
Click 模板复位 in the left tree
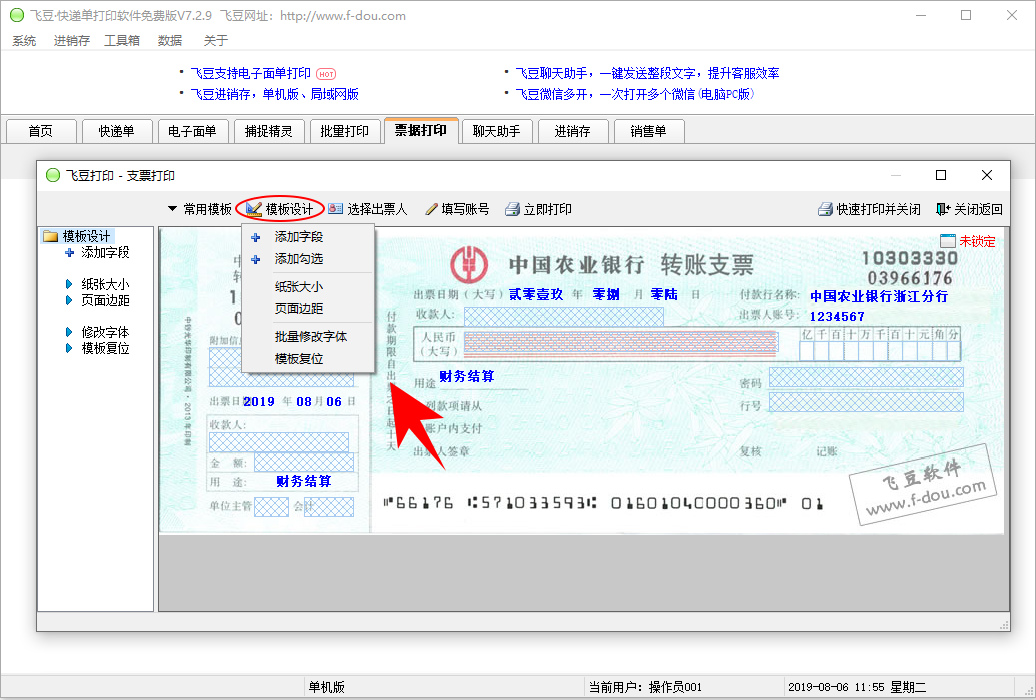tap(98, 348)
